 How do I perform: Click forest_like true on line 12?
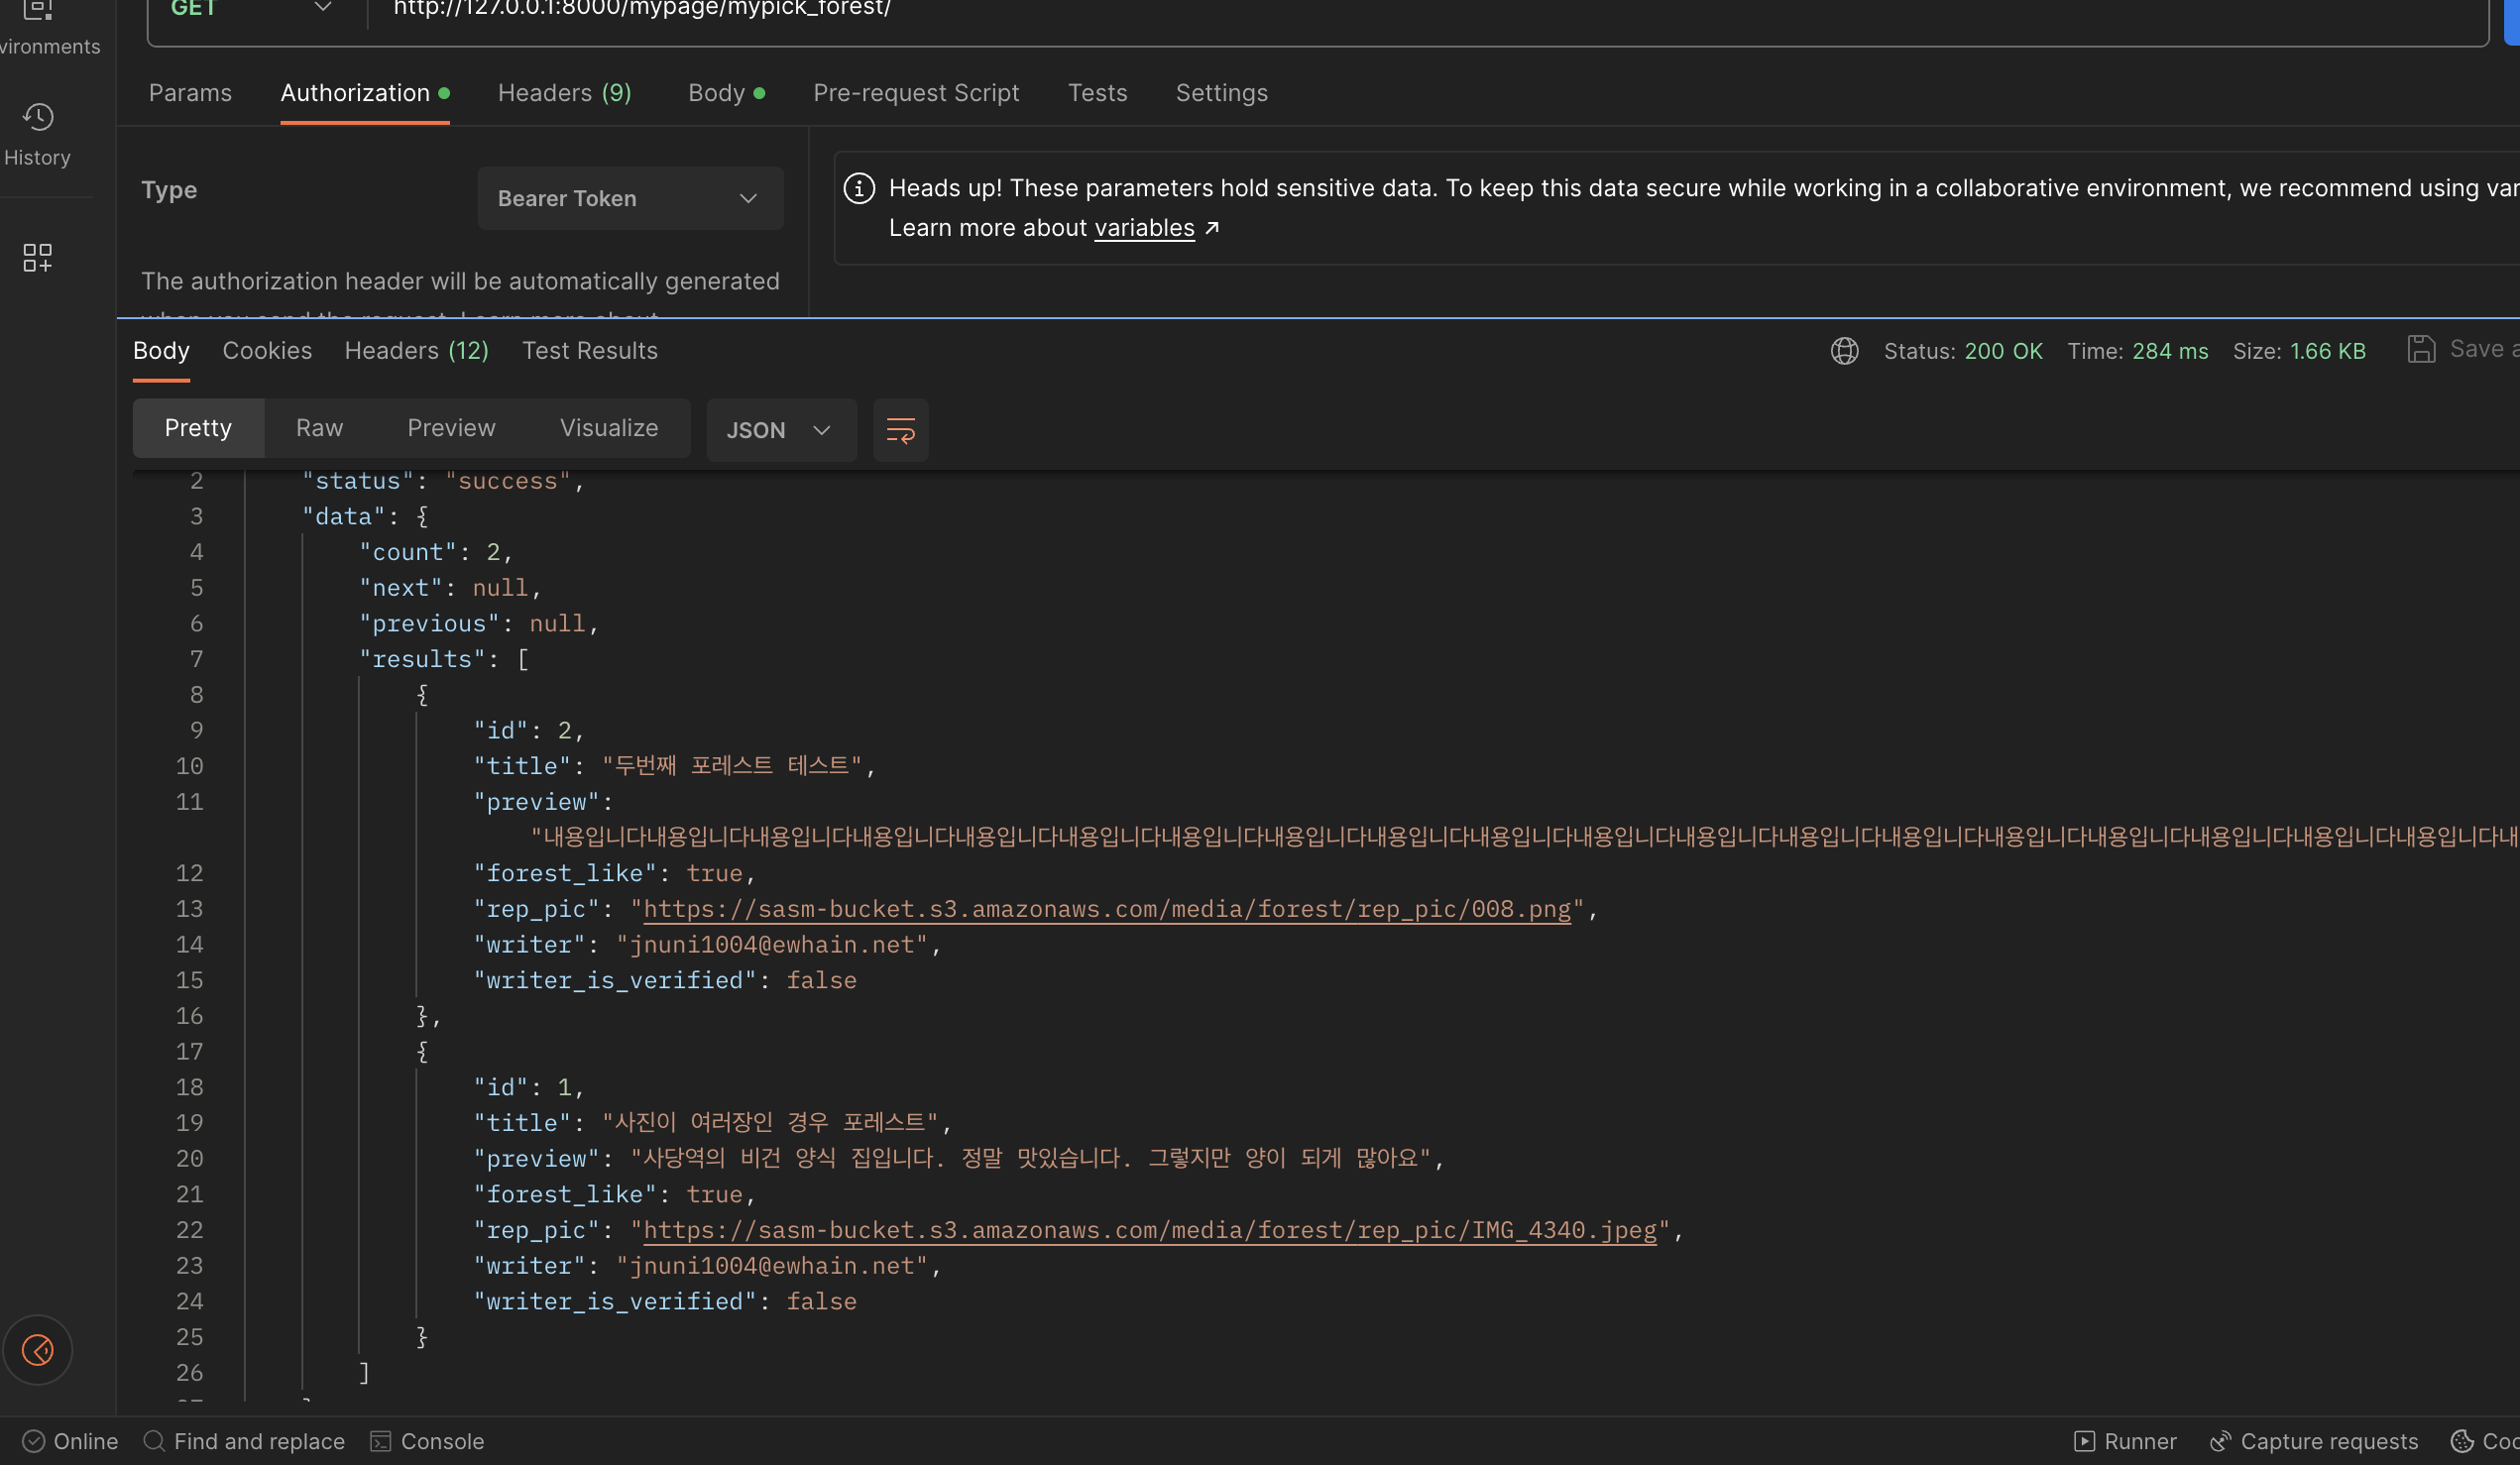614,873
